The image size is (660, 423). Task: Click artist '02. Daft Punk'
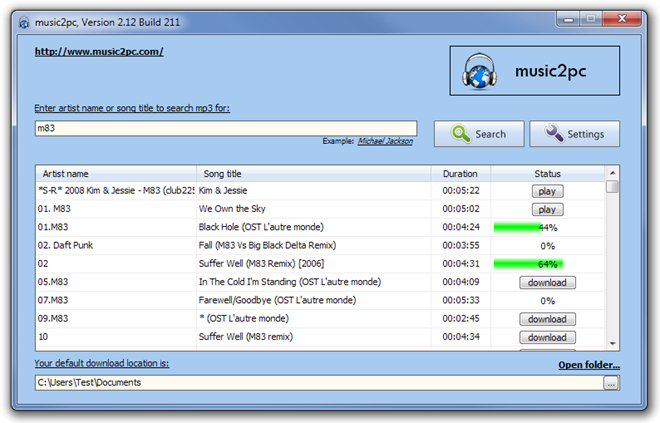point(65,245)
